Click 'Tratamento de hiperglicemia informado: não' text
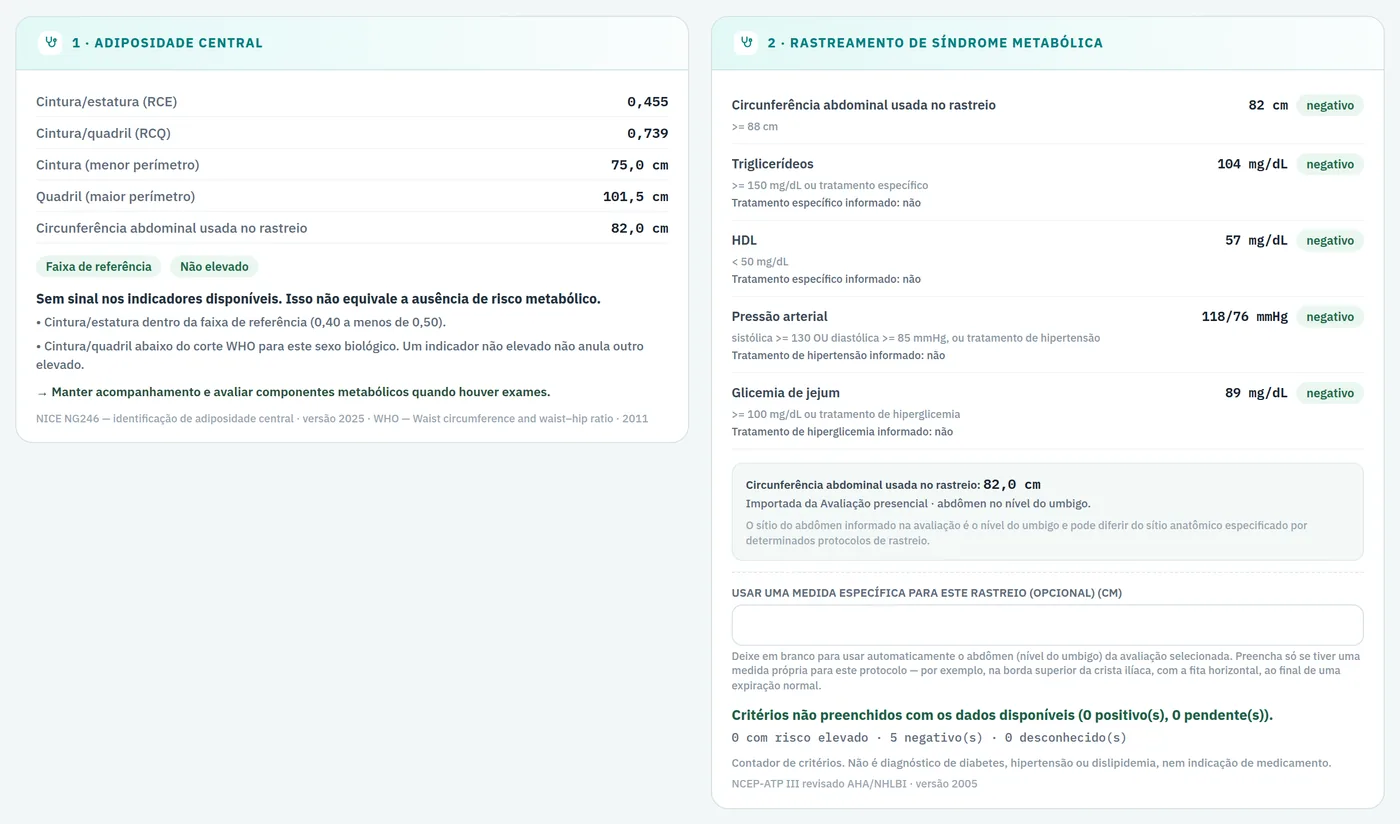Image resolution: width=1400 pixels, height=824 pixels. coord(842,432)
